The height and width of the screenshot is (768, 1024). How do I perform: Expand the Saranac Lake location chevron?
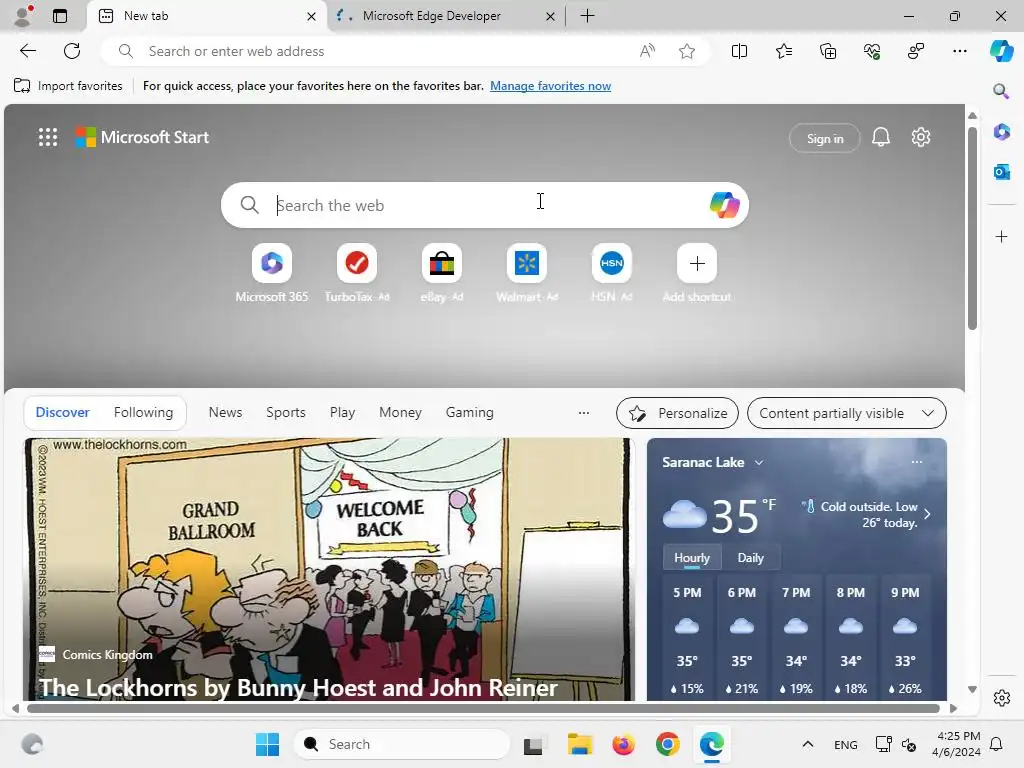tap(759, 462)
